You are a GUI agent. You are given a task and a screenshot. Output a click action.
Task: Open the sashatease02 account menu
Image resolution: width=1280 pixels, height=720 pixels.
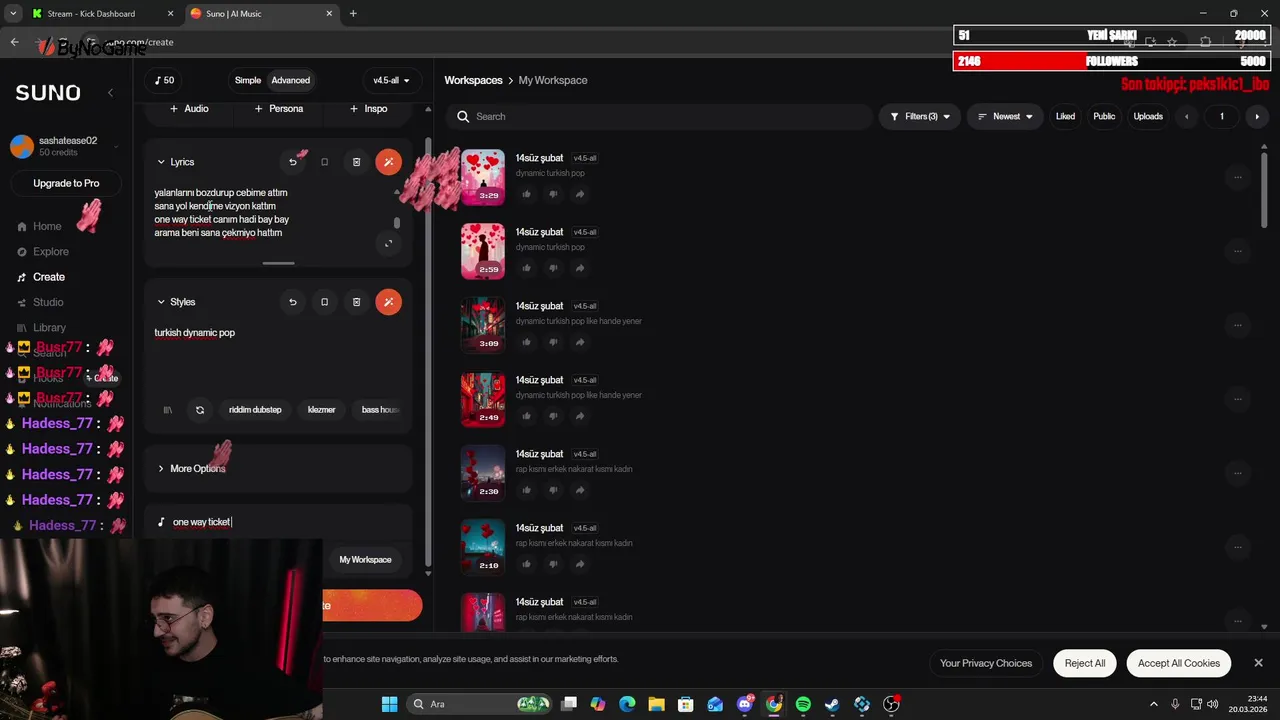(x=65, y=146)
